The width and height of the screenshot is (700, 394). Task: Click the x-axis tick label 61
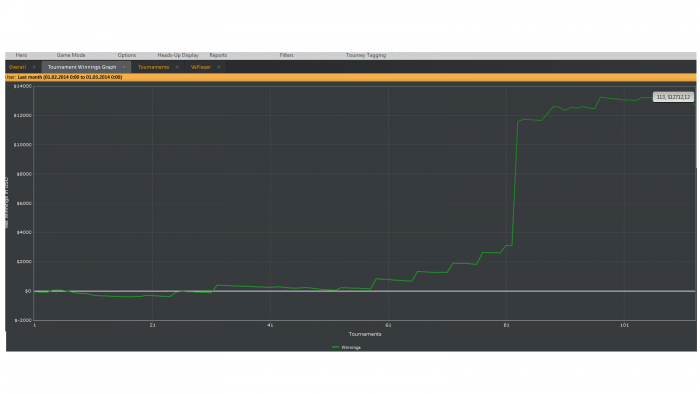(388, 325)
